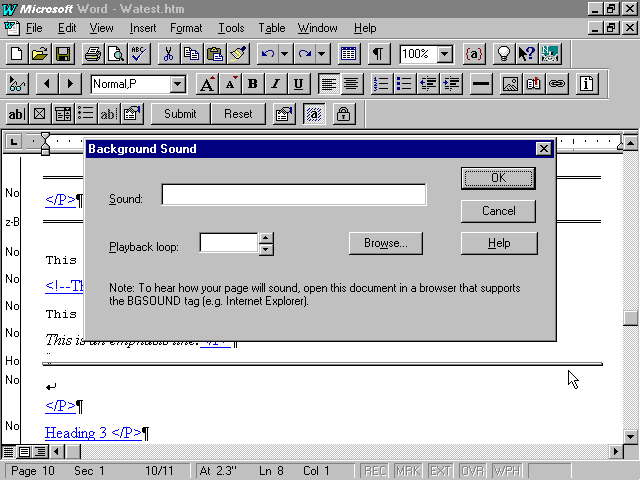
Task: Expand the Normal,P style dropdown
Action: 177,84
